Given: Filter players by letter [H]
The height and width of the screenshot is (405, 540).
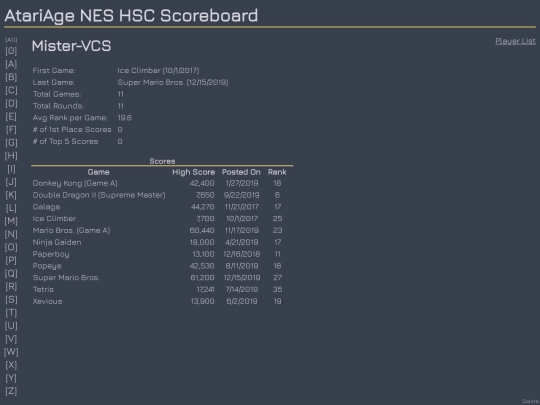Looking at the screenshot, I should 11,156.
